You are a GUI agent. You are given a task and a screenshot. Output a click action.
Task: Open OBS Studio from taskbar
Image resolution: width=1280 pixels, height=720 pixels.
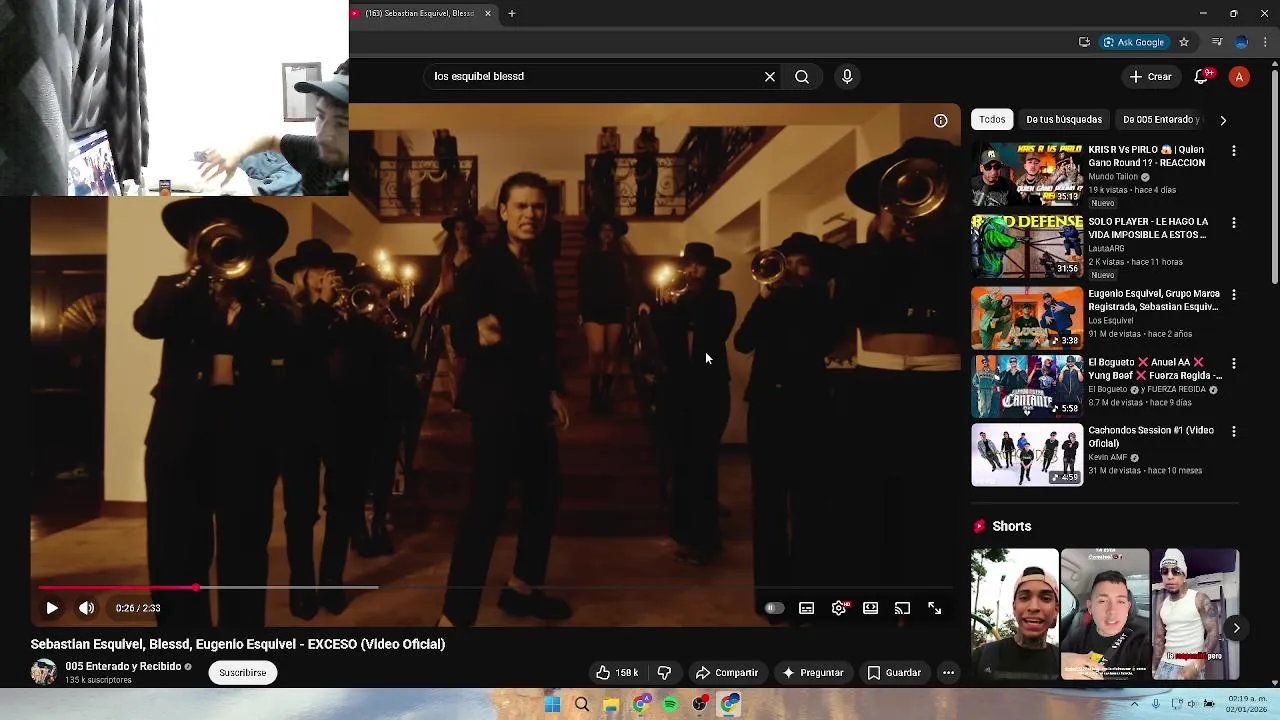[x=700, y=705]
